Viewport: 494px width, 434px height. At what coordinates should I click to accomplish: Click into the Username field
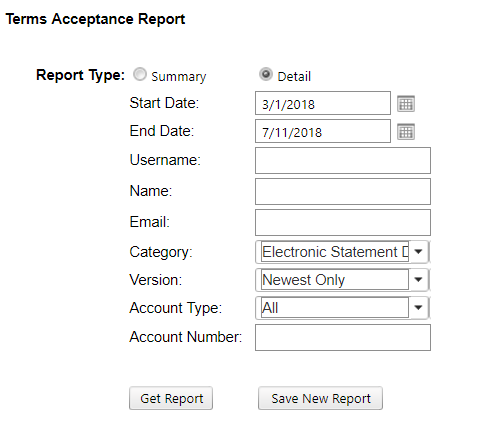(343, 161)
